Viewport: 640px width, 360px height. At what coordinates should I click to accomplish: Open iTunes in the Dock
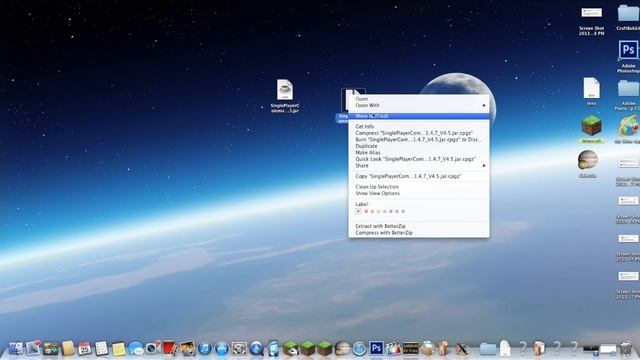coord(204,349)
